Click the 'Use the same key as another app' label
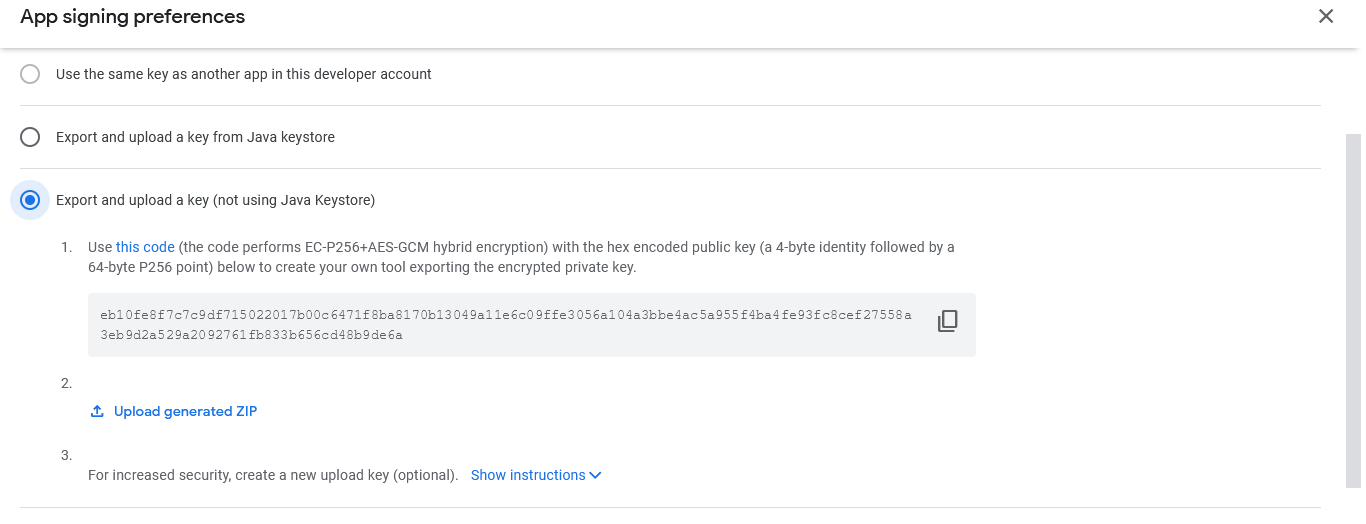1366x524 pixels. pyautogui.click(x=244, y=74)
